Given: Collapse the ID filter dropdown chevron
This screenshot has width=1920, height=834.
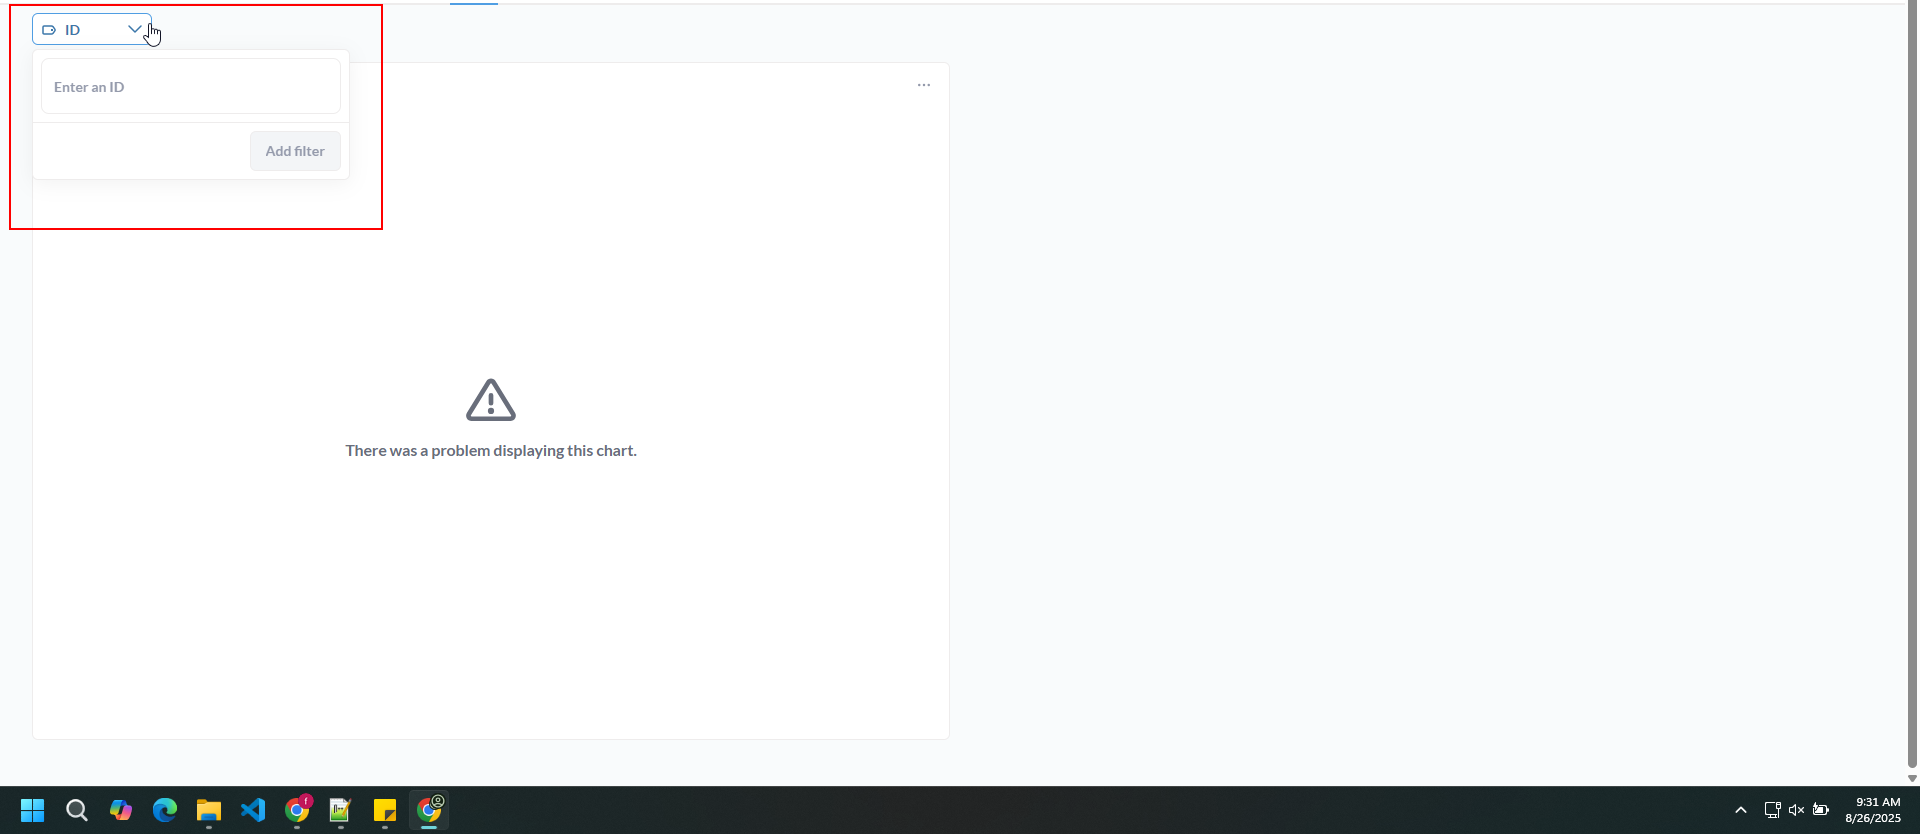Looking at the screenshot, I should pos(134,29).
